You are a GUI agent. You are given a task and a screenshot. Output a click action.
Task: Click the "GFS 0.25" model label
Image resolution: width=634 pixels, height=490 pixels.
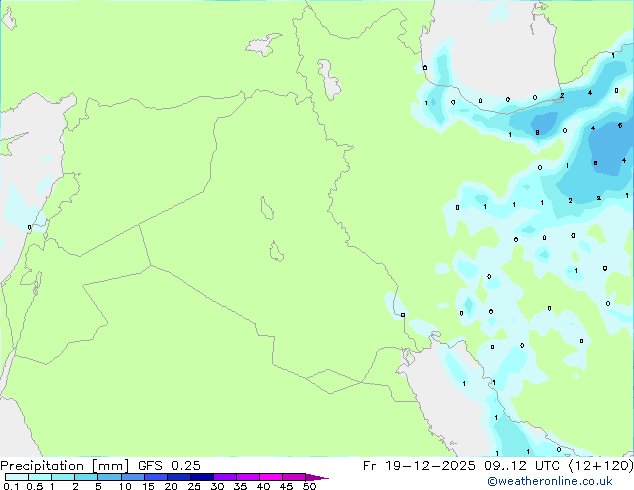click(x=169, y=465)
